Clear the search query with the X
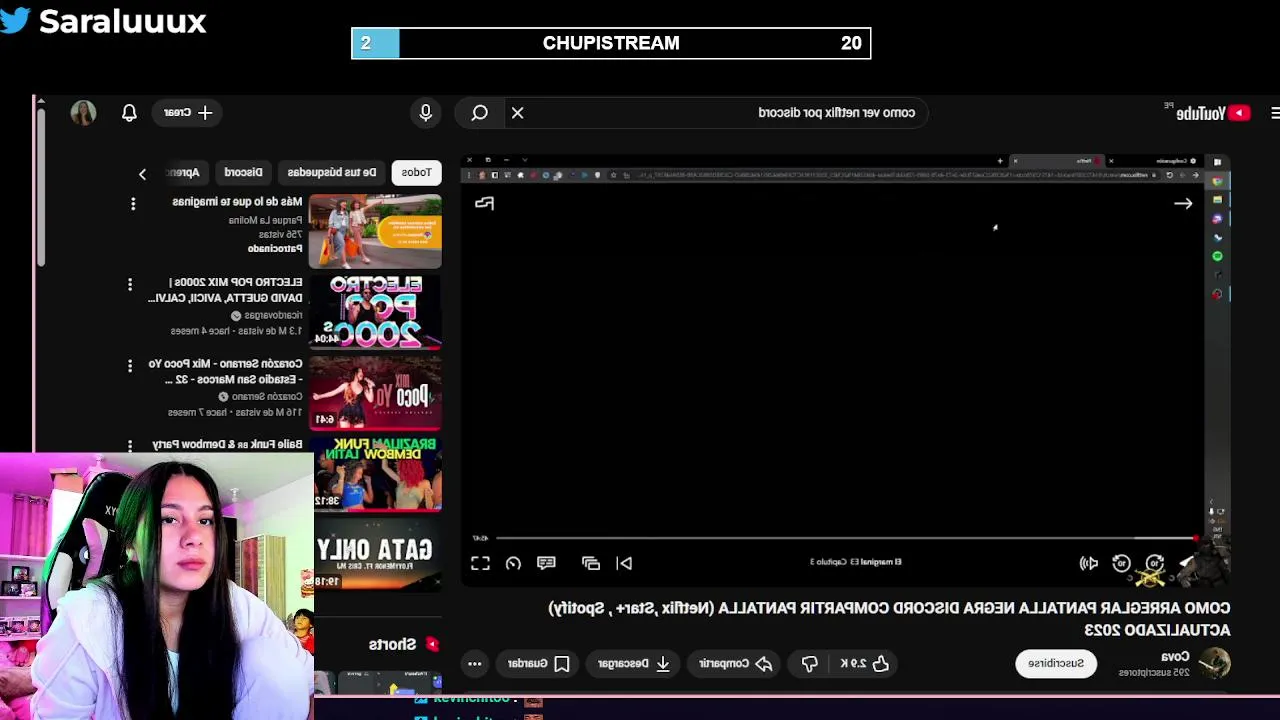Image resolution: width=1280 pixels, height=720 pixels. point(518,113)
